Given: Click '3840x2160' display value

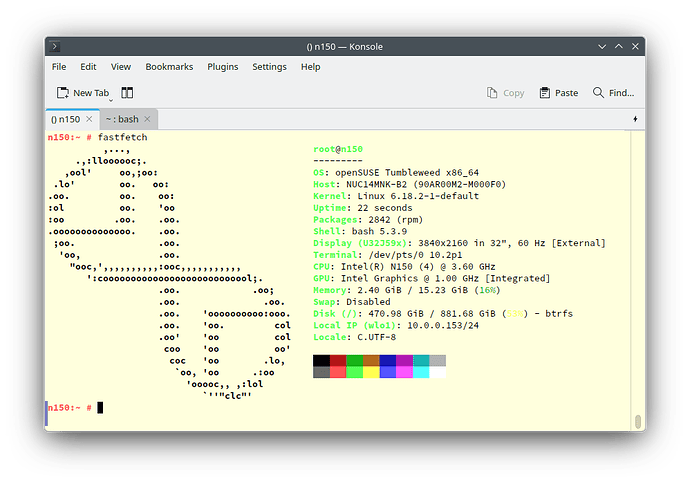Looking at the screenshot, I should (443, 243).
